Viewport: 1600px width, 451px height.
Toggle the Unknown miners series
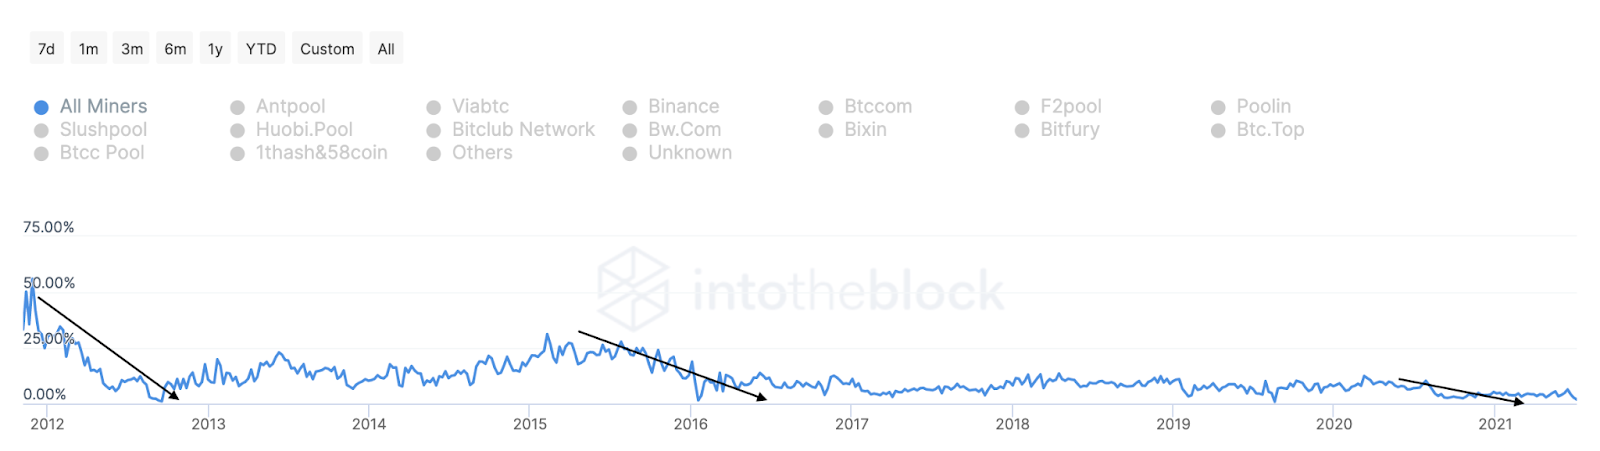(x=678, y=152)
